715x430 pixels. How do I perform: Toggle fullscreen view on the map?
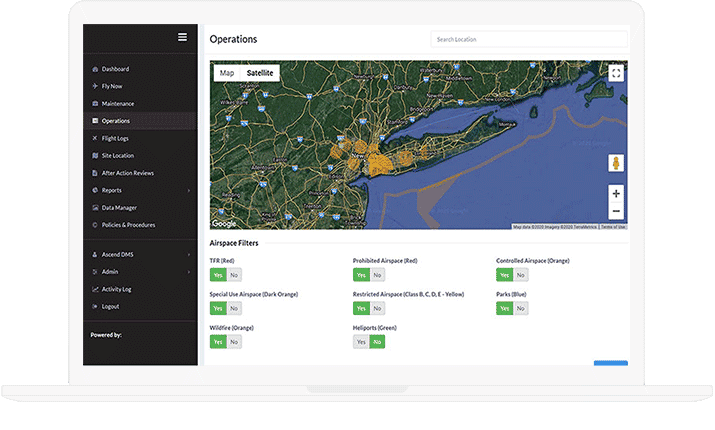pyautogui.click(x=616, y=73)
